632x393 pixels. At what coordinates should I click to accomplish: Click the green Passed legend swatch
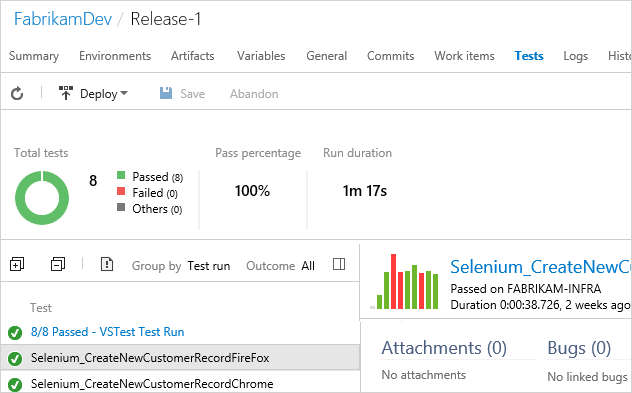pyautogui.click(x=121, y=175)
